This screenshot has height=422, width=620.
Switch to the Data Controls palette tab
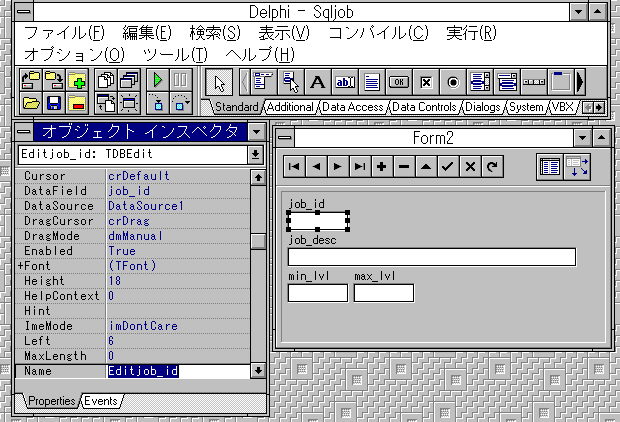point(424,107)
